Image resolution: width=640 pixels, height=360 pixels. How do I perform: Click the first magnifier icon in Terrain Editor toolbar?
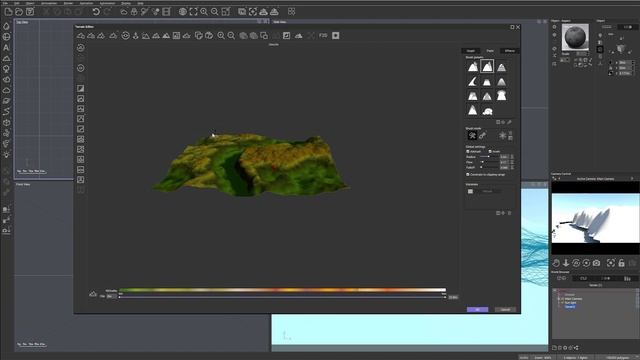point(221,36)
